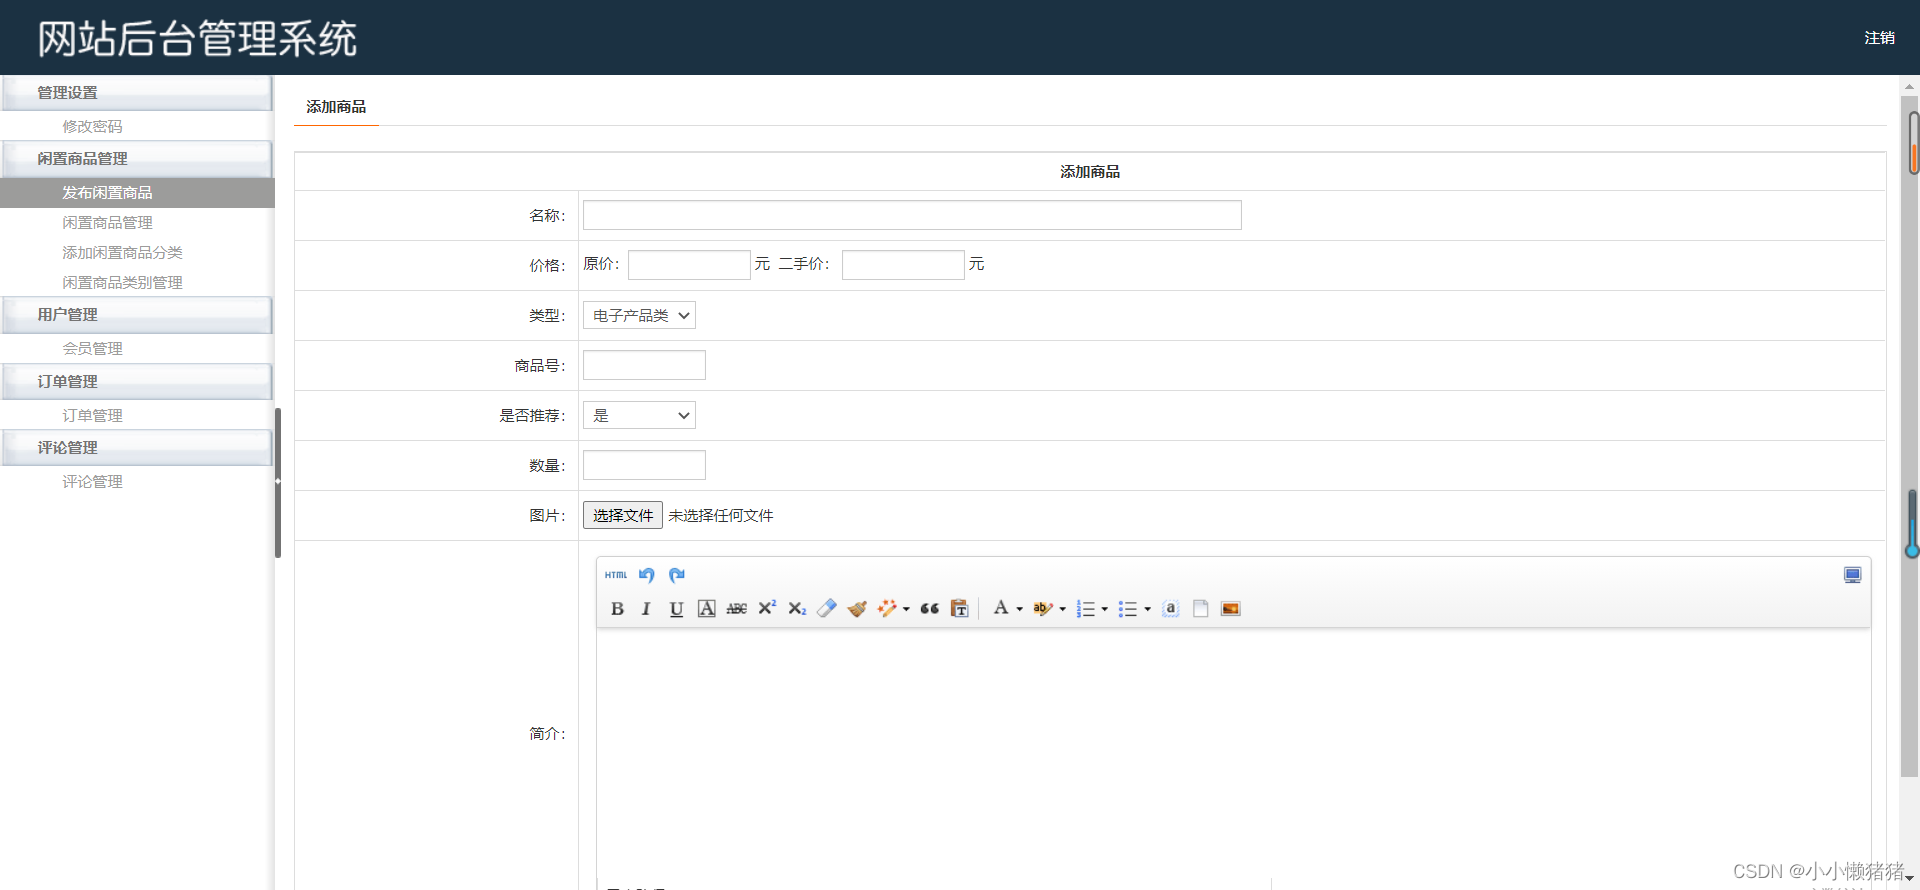Insert an ordered numbered list

click(x=1086, y=609)
